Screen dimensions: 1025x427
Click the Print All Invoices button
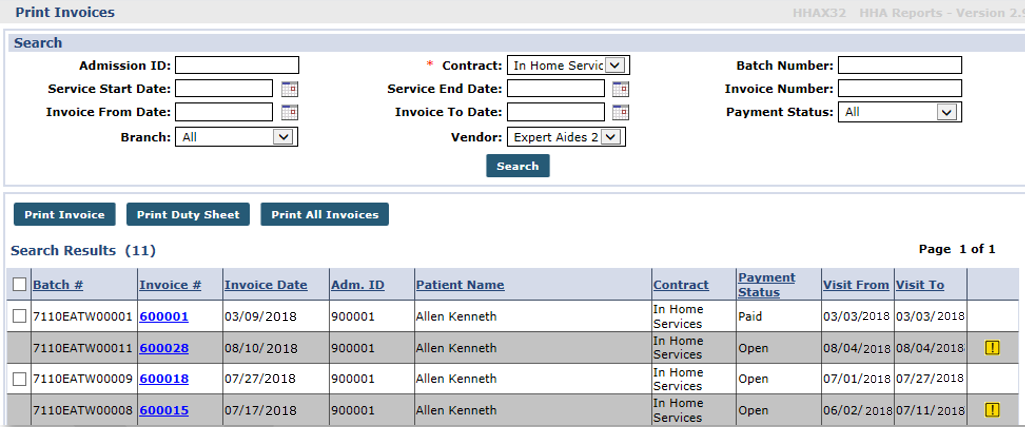(x=325, y=214)
